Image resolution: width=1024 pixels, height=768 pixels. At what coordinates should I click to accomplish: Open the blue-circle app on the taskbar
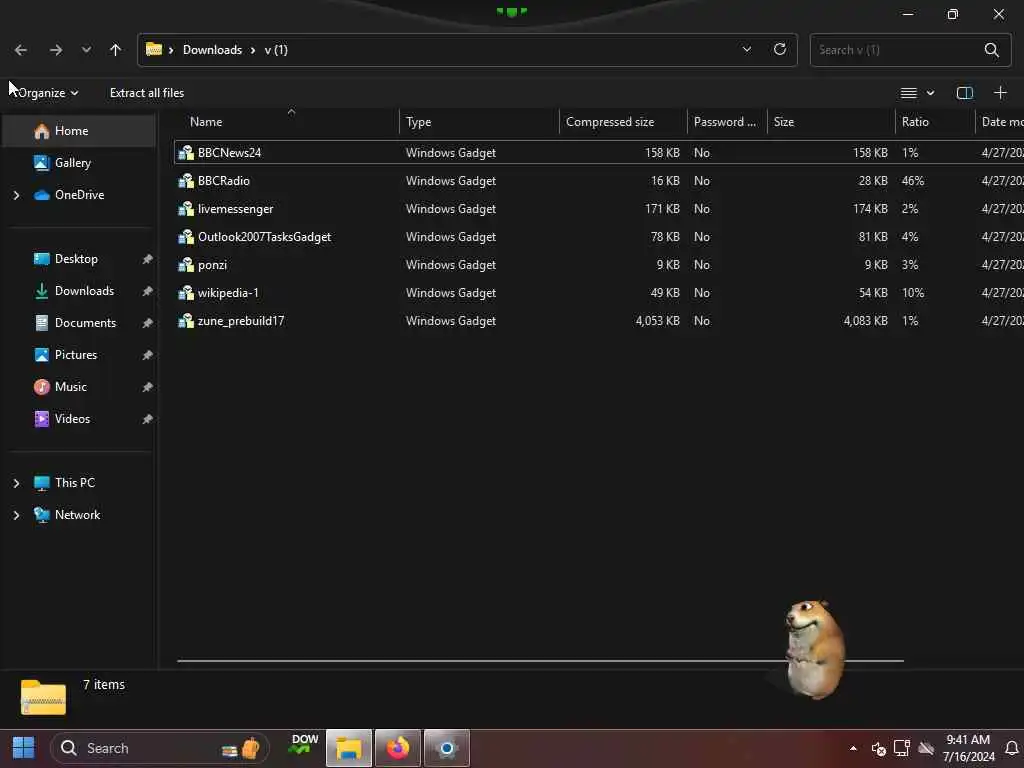(x=447, y=748)
